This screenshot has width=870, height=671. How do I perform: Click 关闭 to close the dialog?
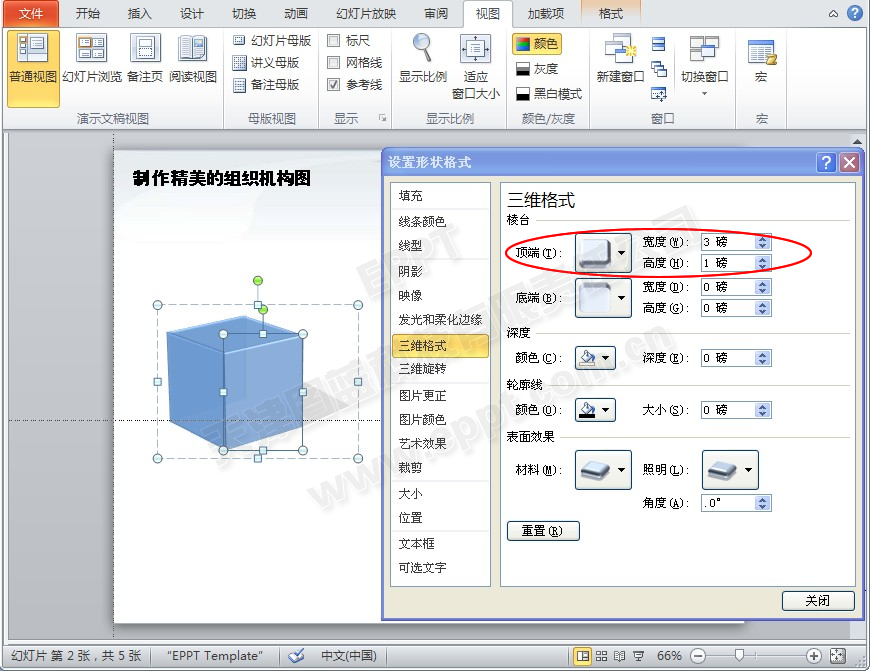818,600
